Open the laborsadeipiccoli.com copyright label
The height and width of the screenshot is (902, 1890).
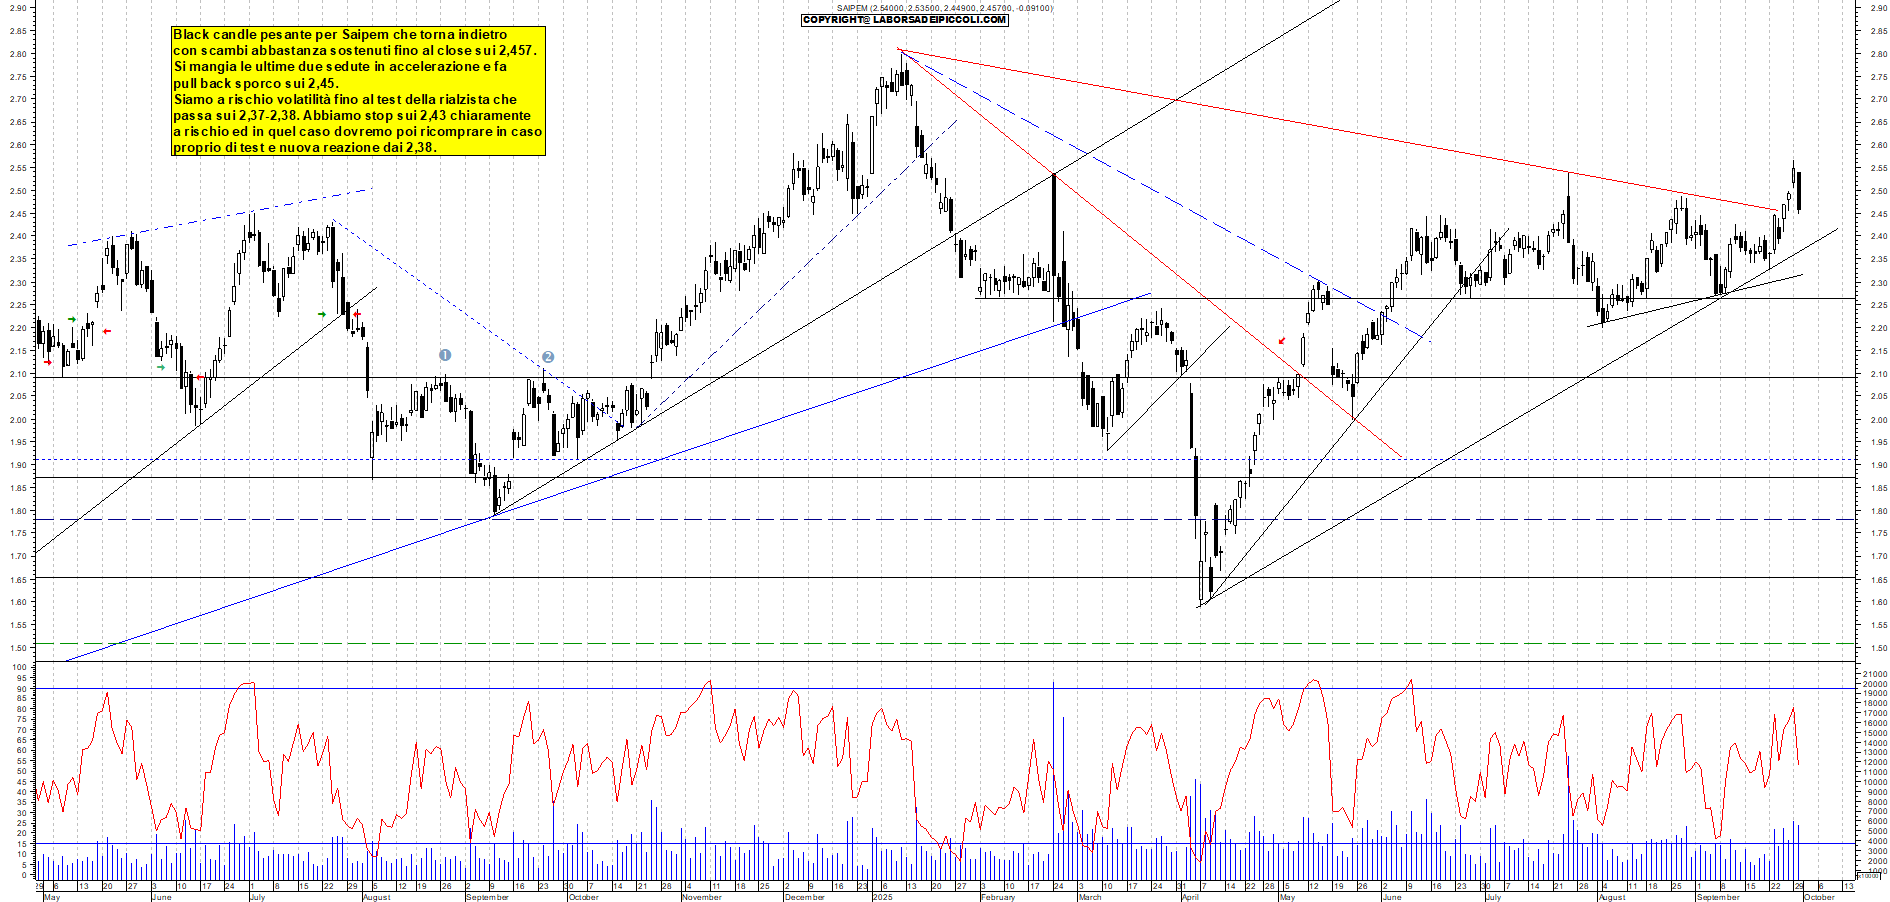coord(904,20)
